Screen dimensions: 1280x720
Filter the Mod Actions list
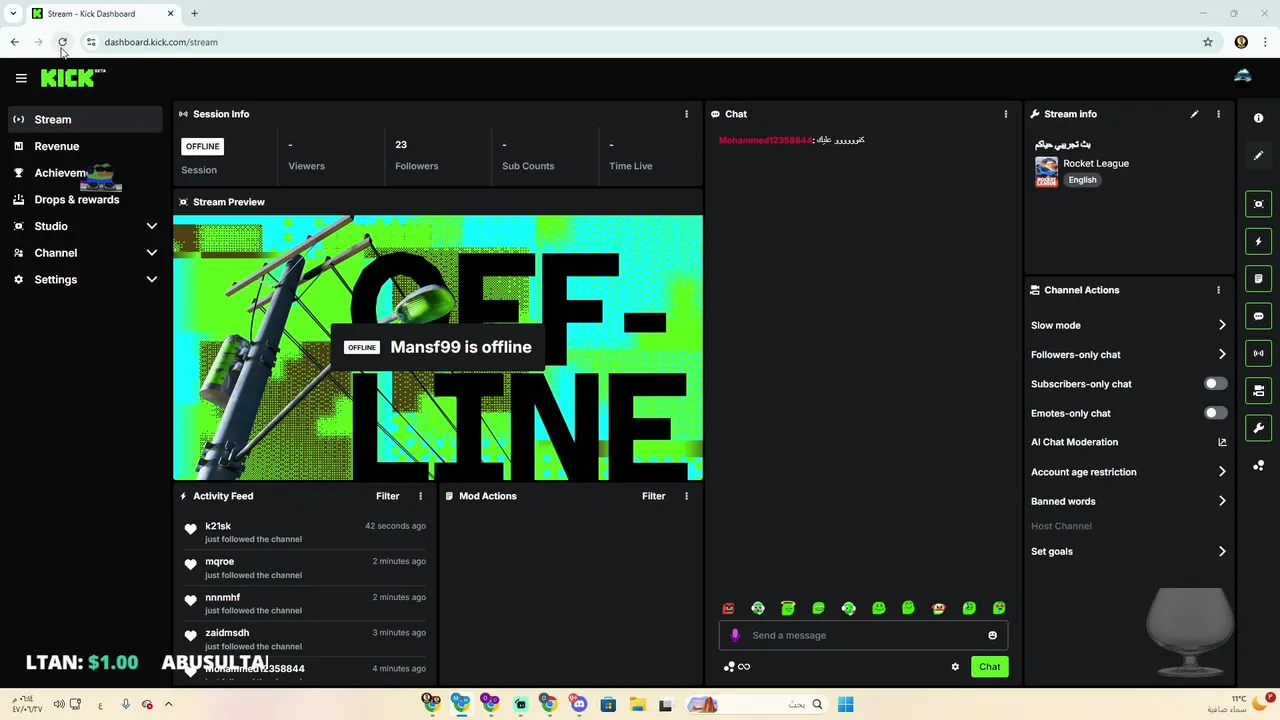pyautogui.click(x=653, y=496)
